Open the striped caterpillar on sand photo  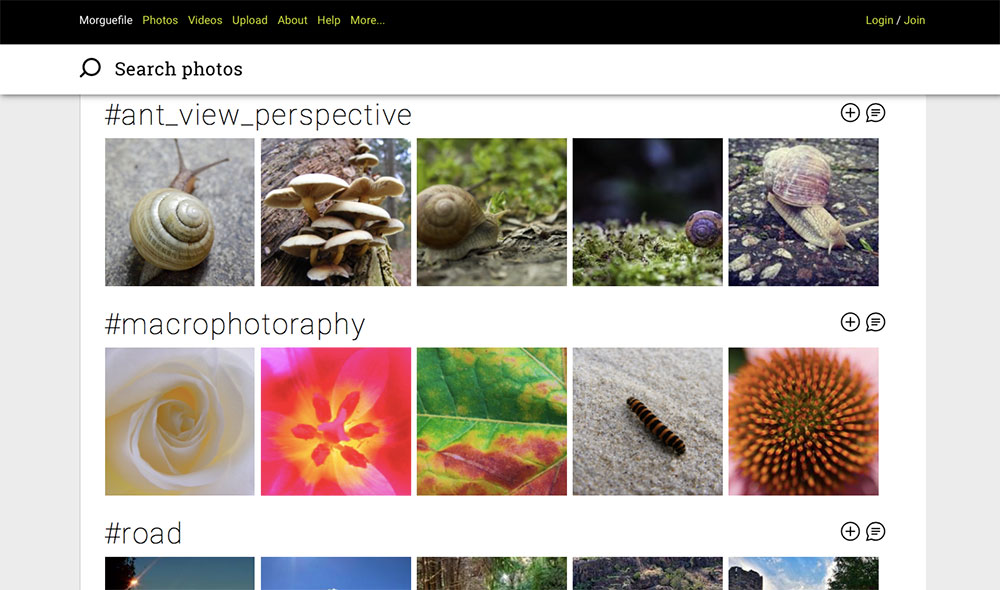coord(647,422)
